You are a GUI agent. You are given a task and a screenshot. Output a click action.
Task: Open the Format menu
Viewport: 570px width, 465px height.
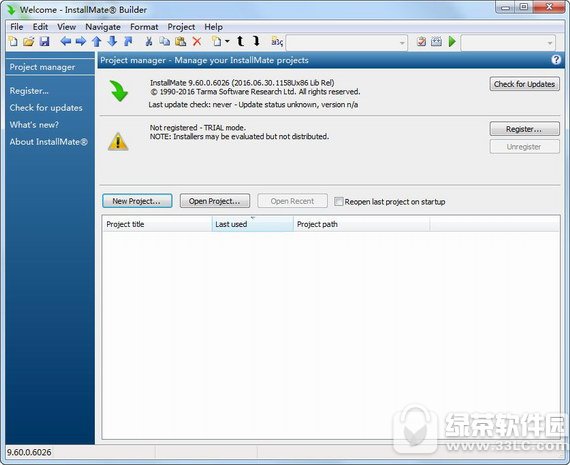[144, 27]
